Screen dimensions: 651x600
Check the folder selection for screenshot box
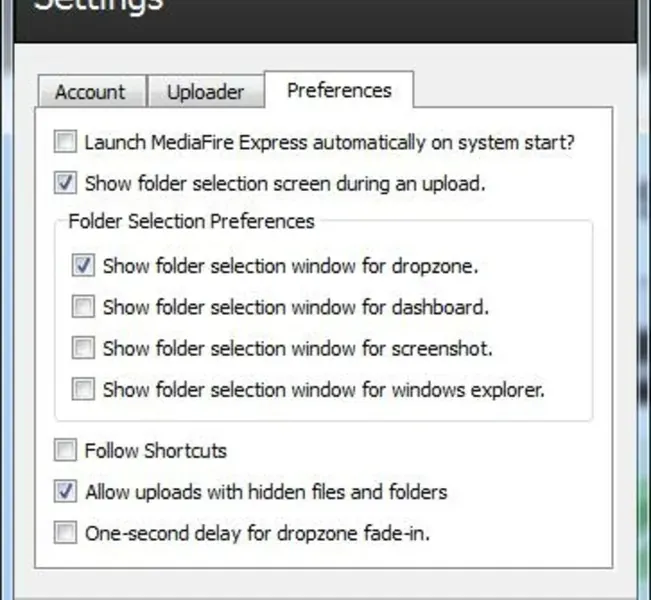pyautogui.click(x=84, y=348)
